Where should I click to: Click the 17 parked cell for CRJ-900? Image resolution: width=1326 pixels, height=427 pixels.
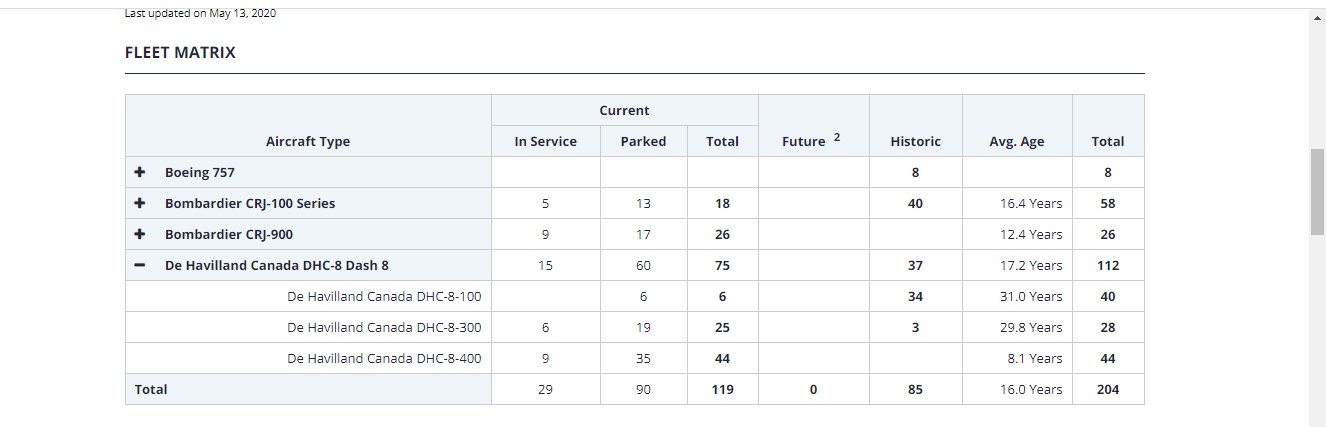coord(643,234)
